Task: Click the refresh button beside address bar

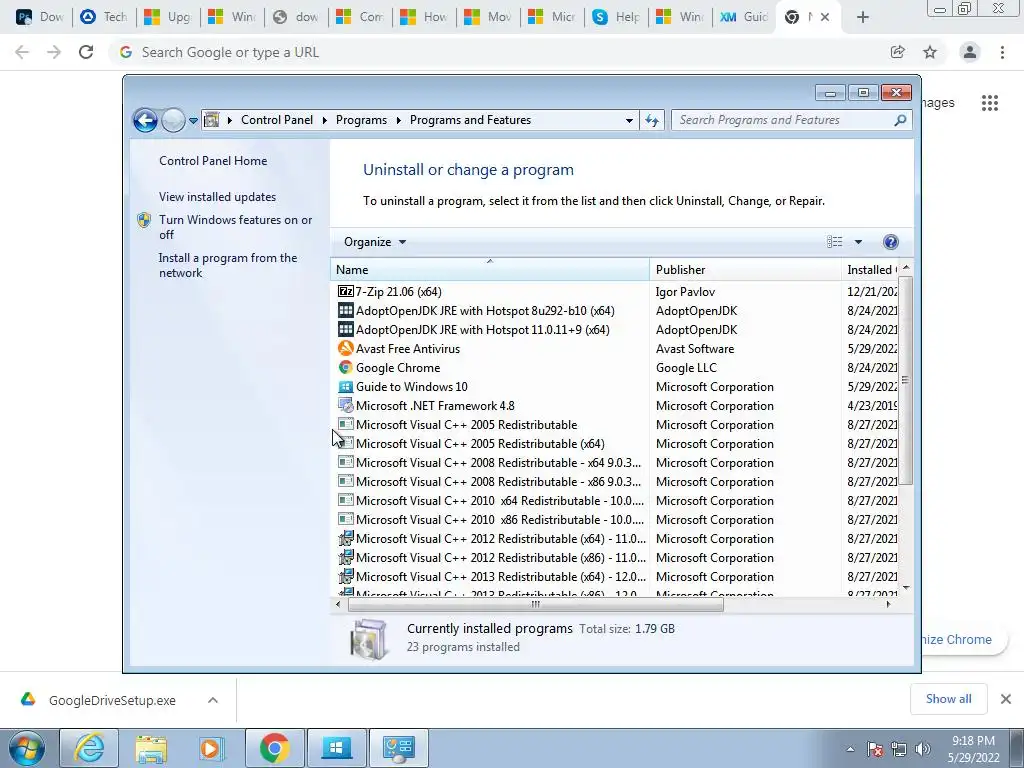Action: [x=652, y=120]
